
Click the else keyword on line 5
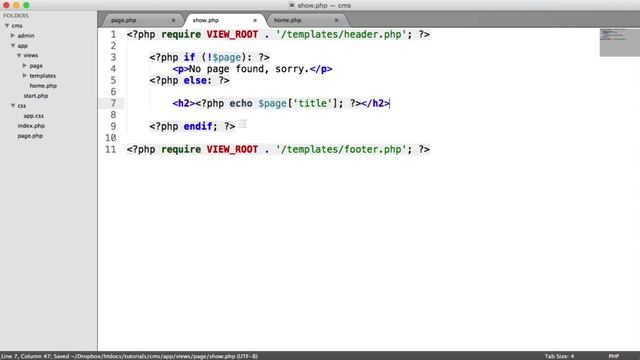(195, 80)
